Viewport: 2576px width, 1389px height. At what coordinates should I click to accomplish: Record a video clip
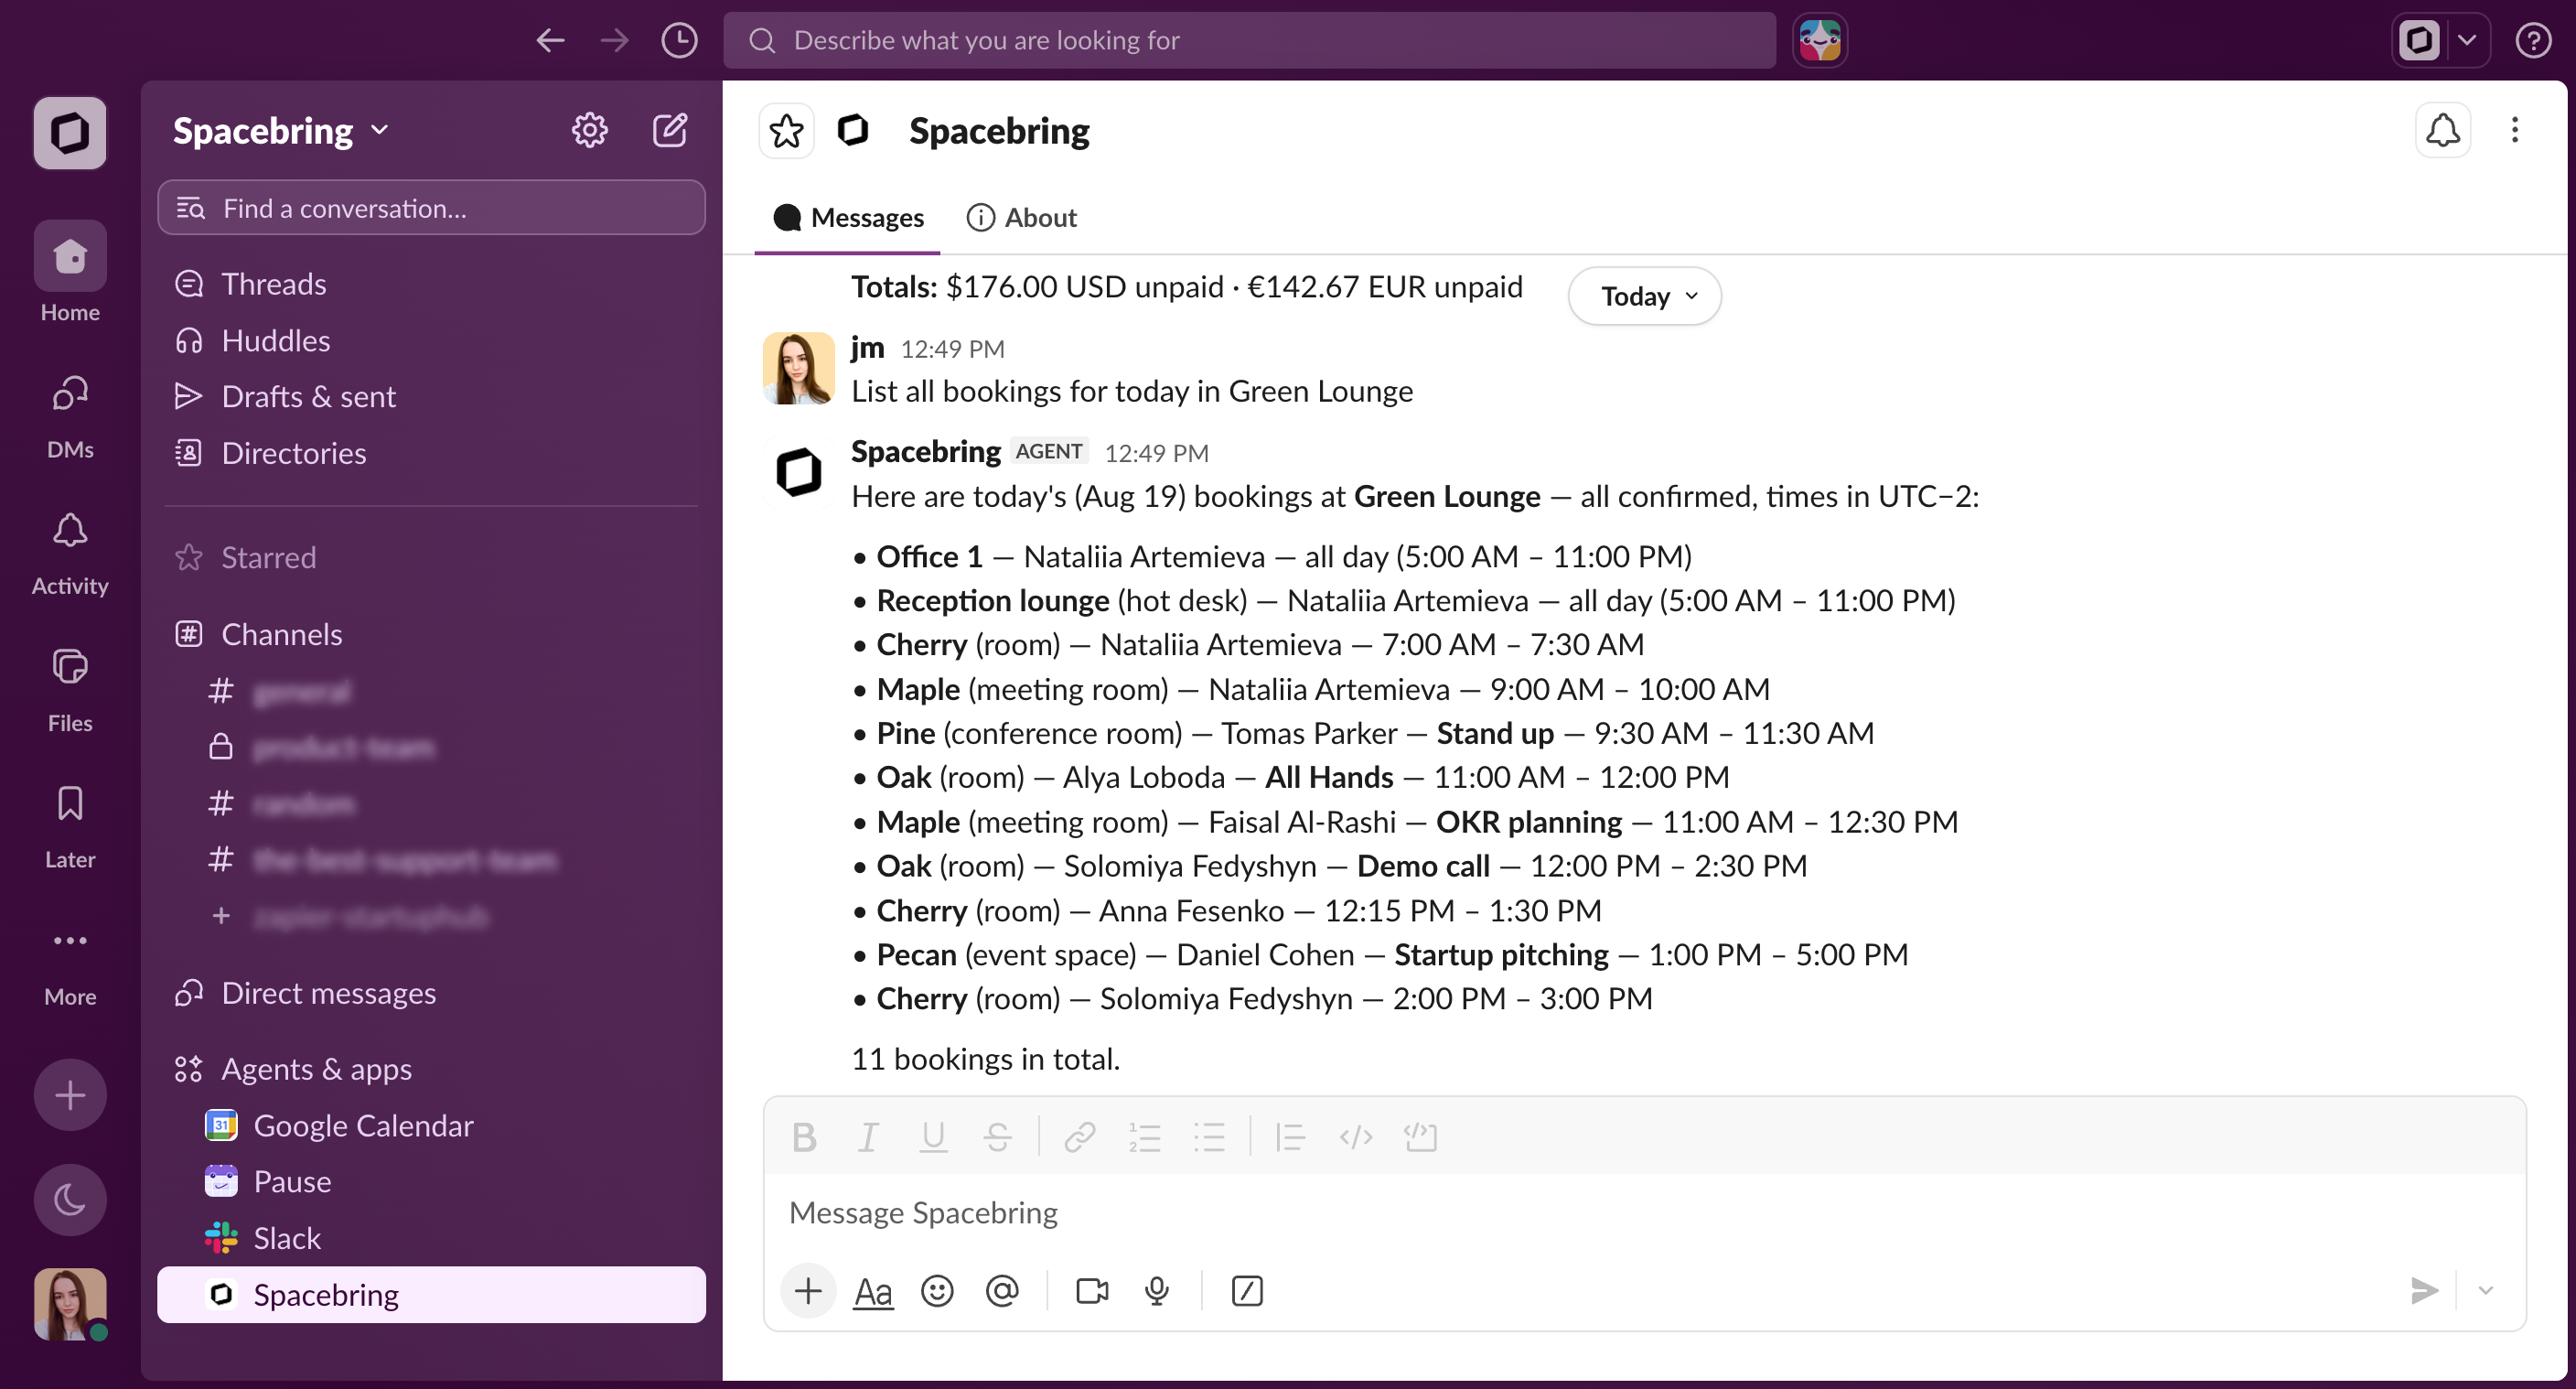[x=1092, y=1291]
